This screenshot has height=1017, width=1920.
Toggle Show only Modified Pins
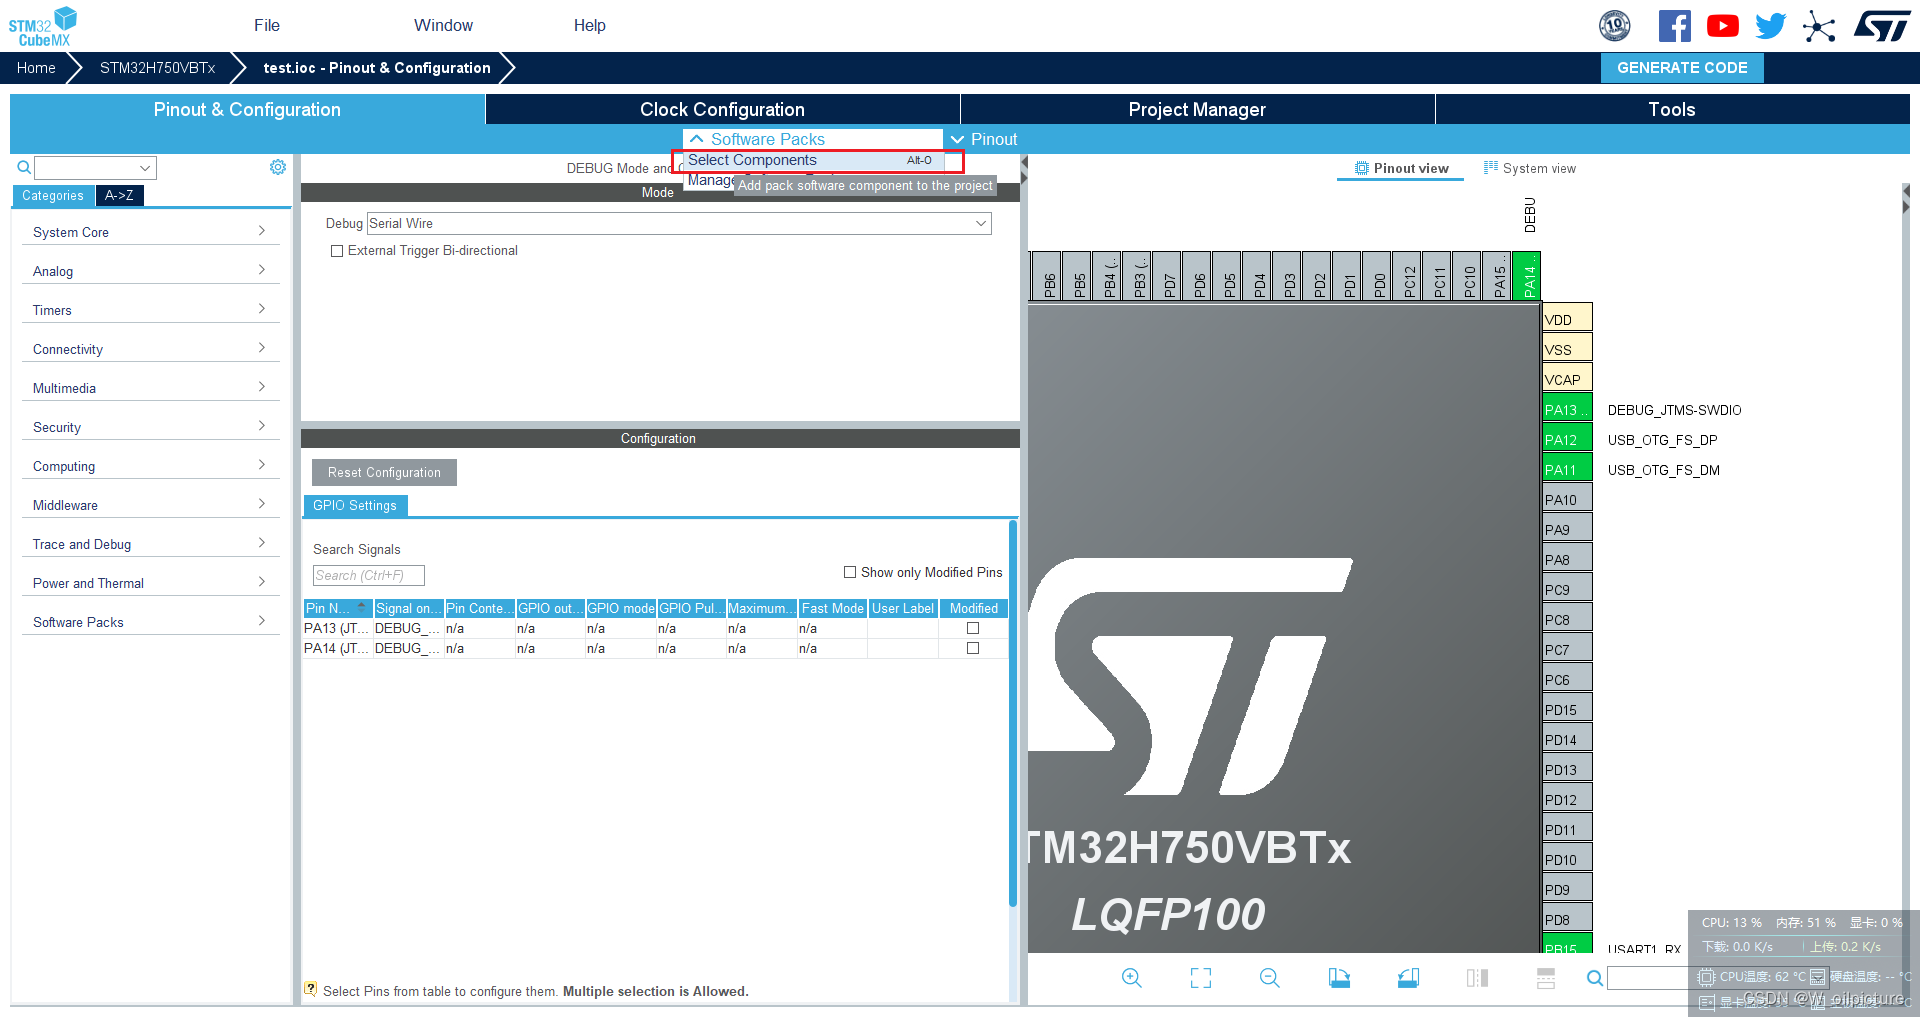pyautogui.click(x=850, y=572)
